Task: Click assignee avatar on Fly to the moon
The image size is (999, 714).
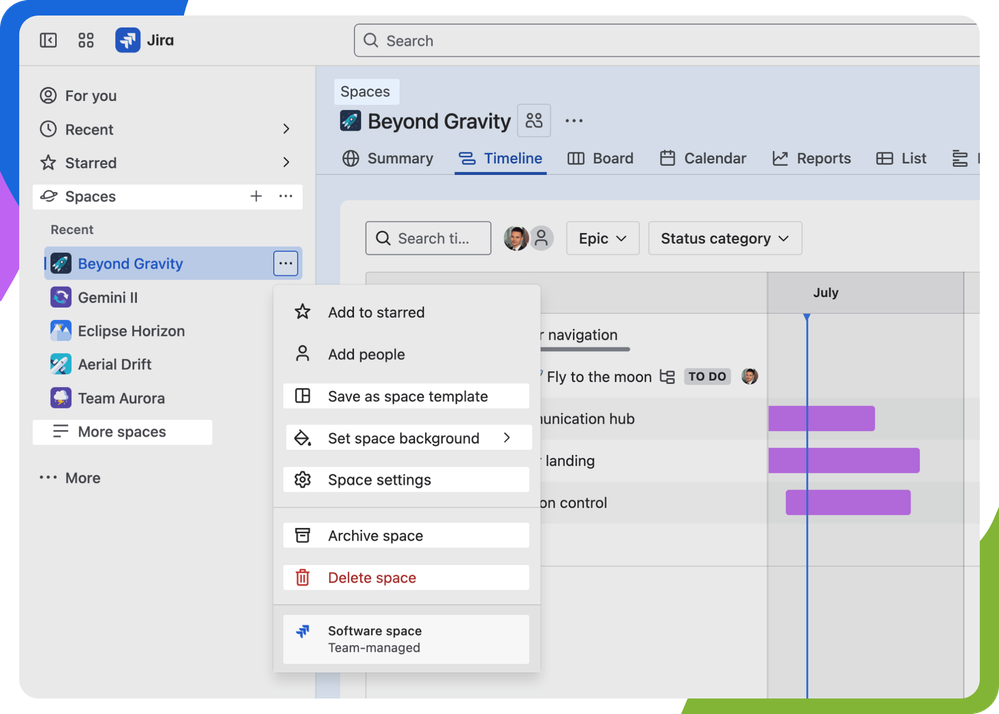Action: click(750, 376)
